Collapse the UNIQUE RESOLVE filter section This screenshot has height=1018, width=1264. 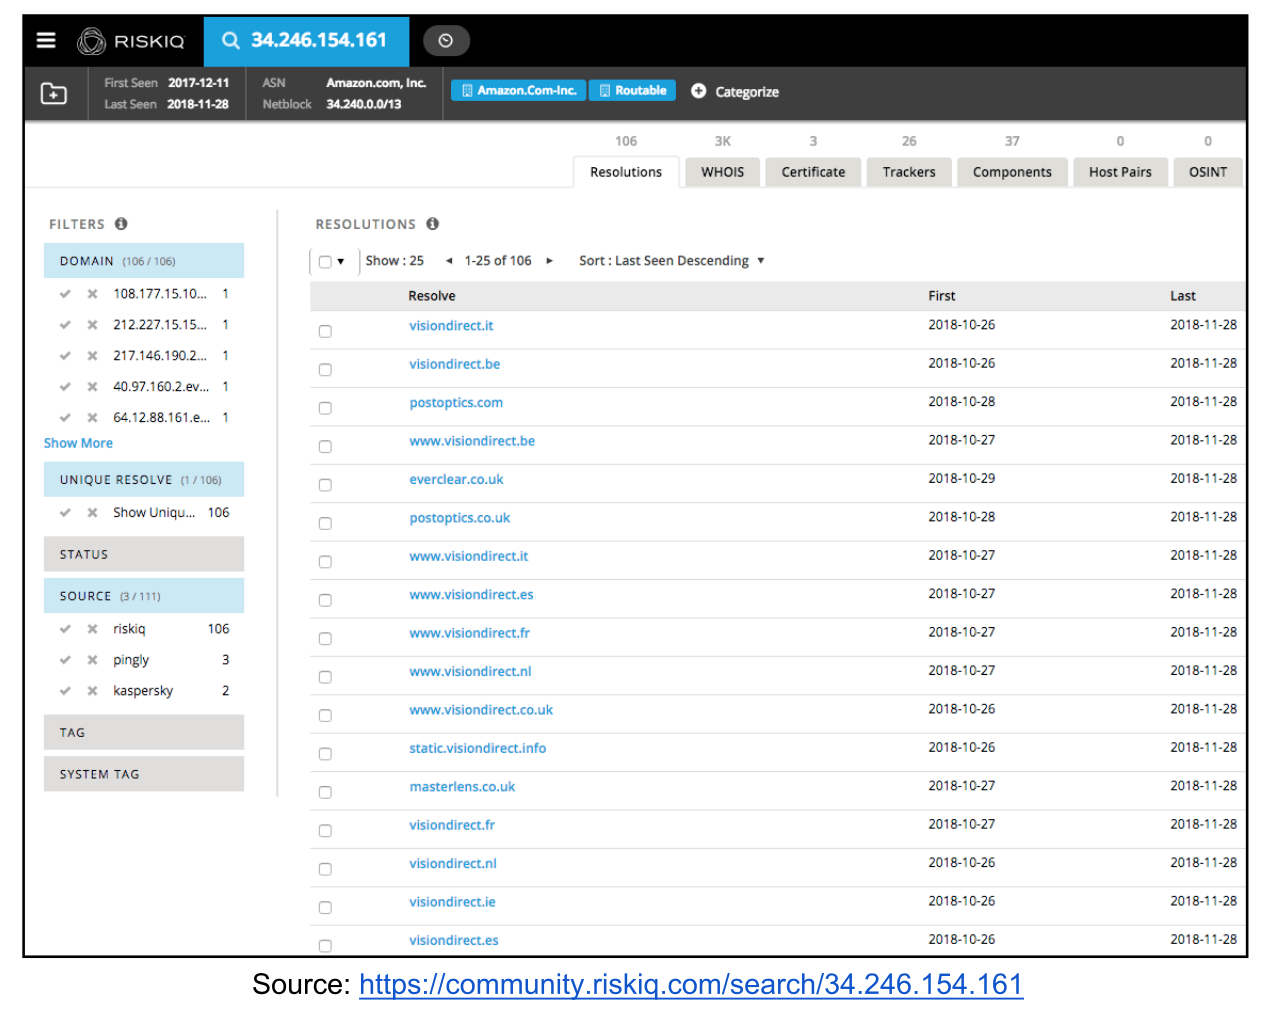click(x=144, y=480)
